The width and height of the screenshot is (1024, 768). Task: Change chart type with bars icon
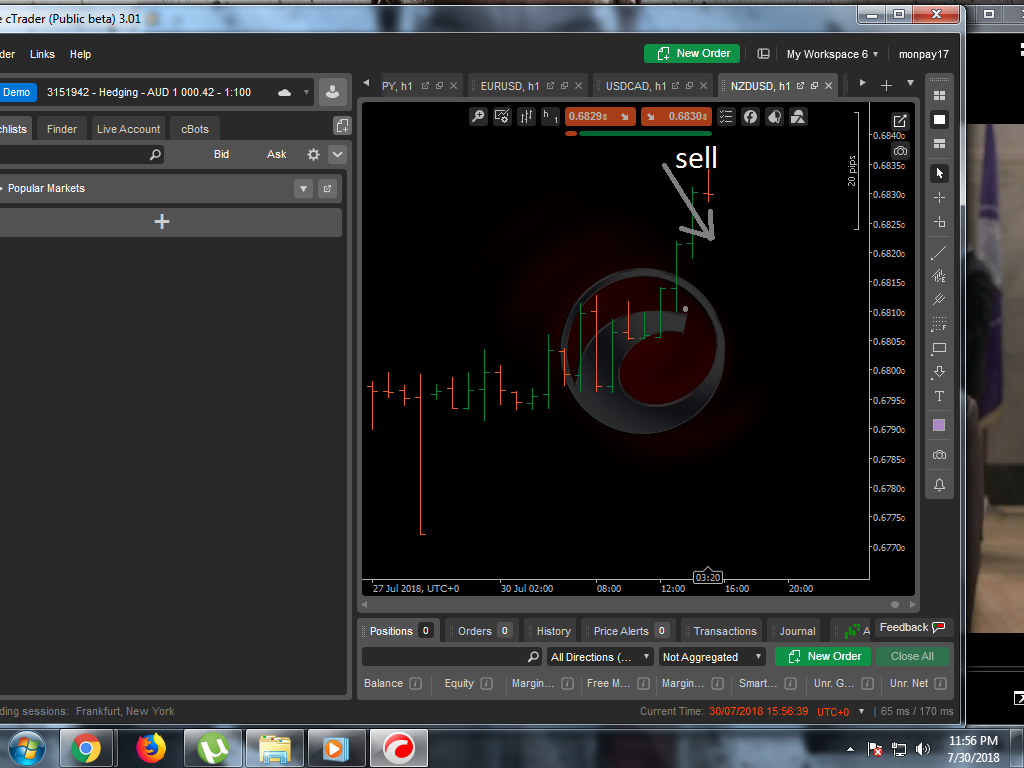click(x=526, y=117)
